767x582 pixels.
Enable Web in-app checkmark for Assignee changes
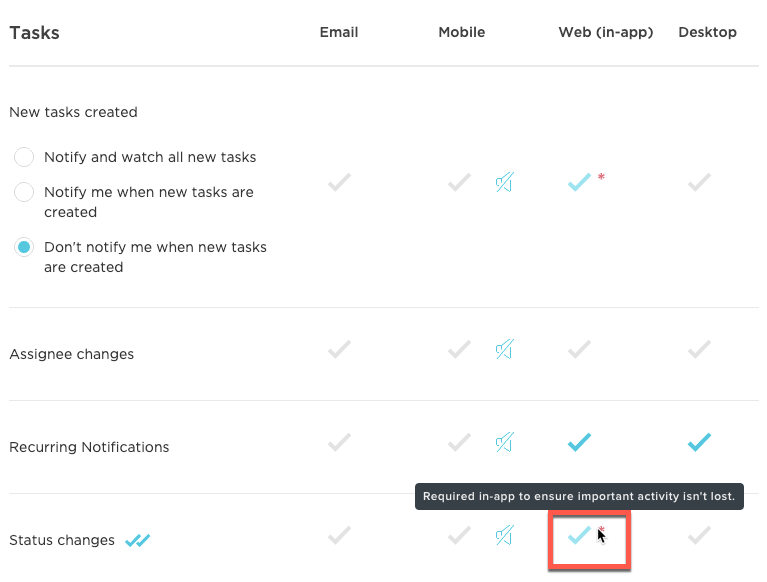pos(579,349)
